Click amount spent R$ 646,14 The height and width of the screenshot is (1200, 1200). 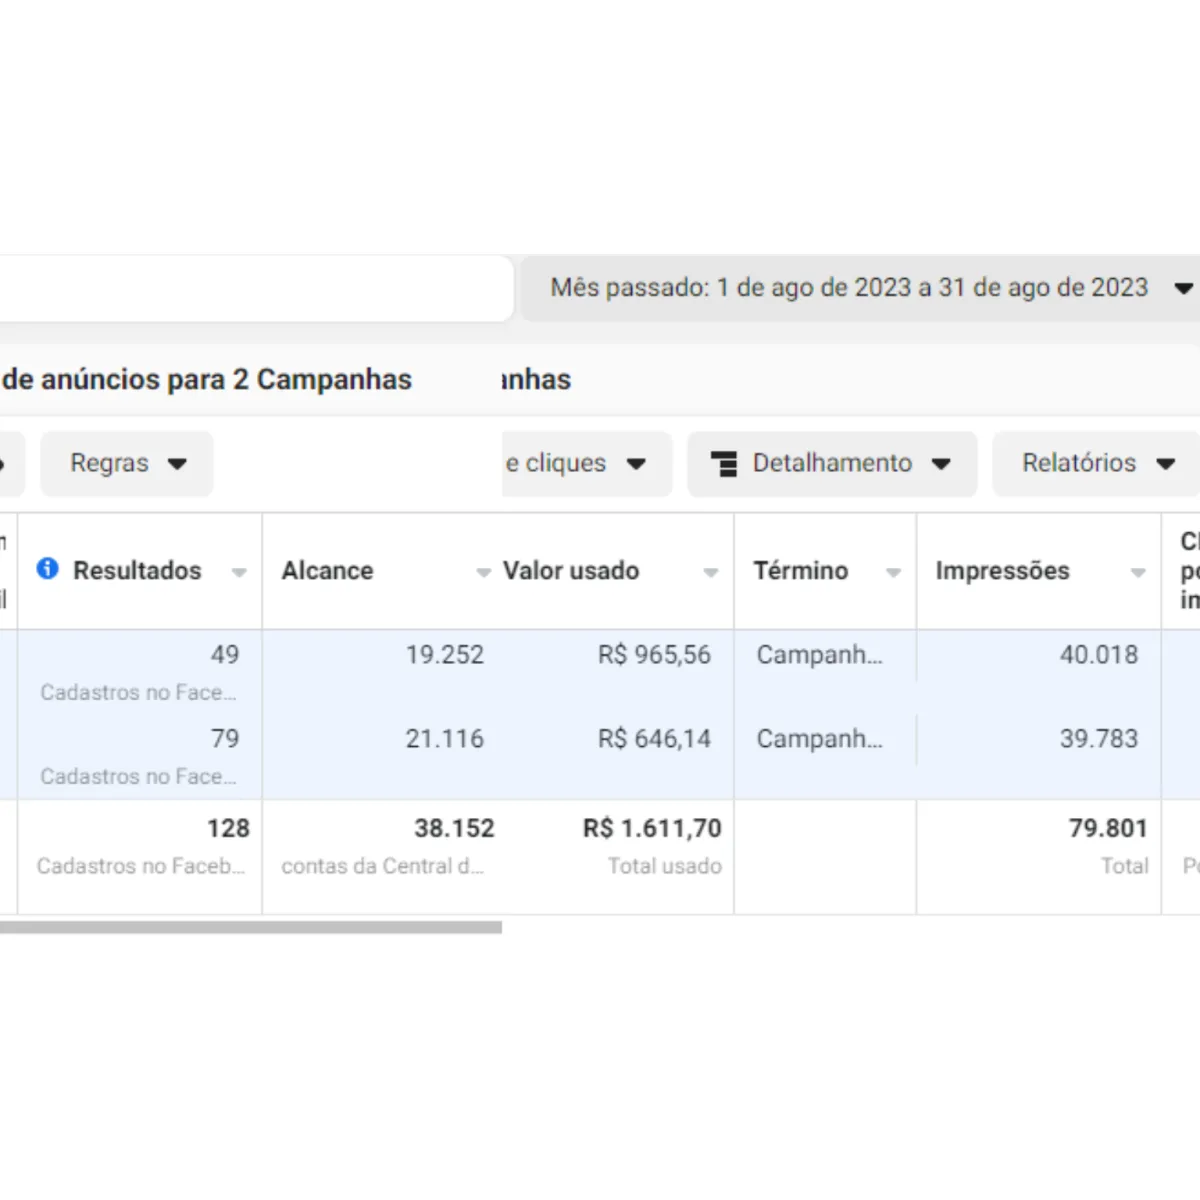click(654, 739)
